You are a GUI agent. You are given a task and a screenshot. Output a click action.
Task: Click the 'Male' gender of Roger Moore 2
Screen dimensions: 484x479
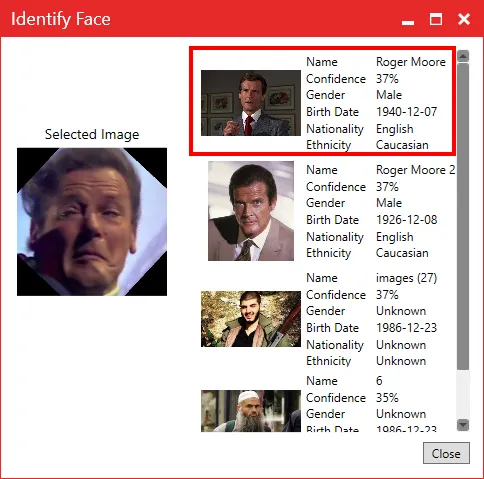point(389,203)
